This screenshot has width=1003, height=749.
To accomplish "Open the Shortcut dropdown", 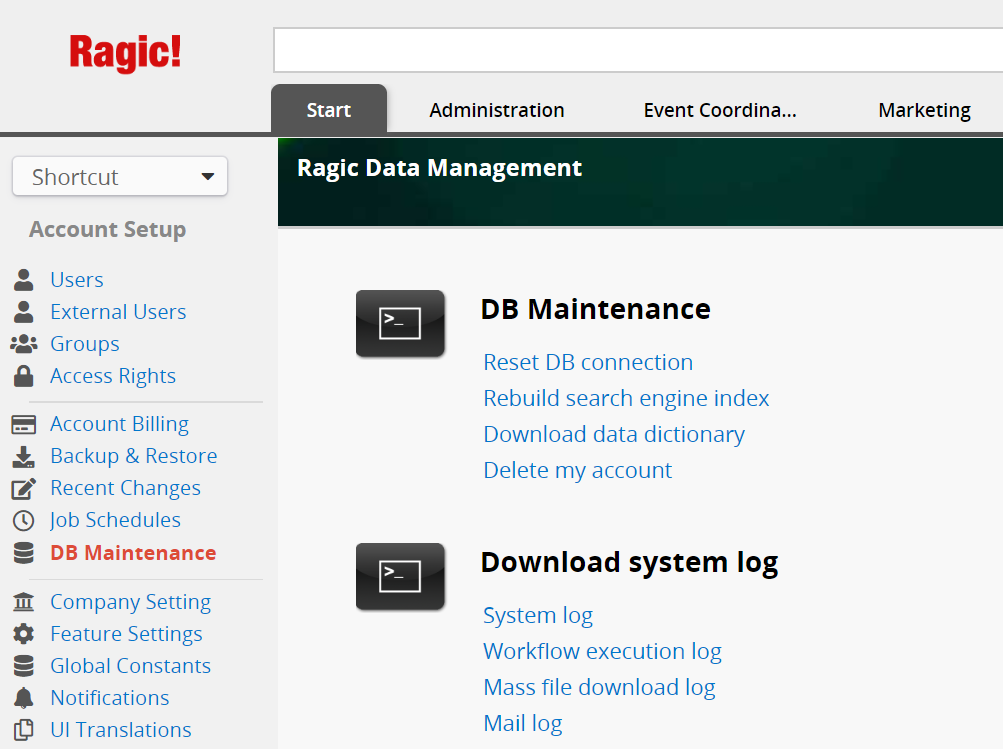I will click(x=120, y=177).
